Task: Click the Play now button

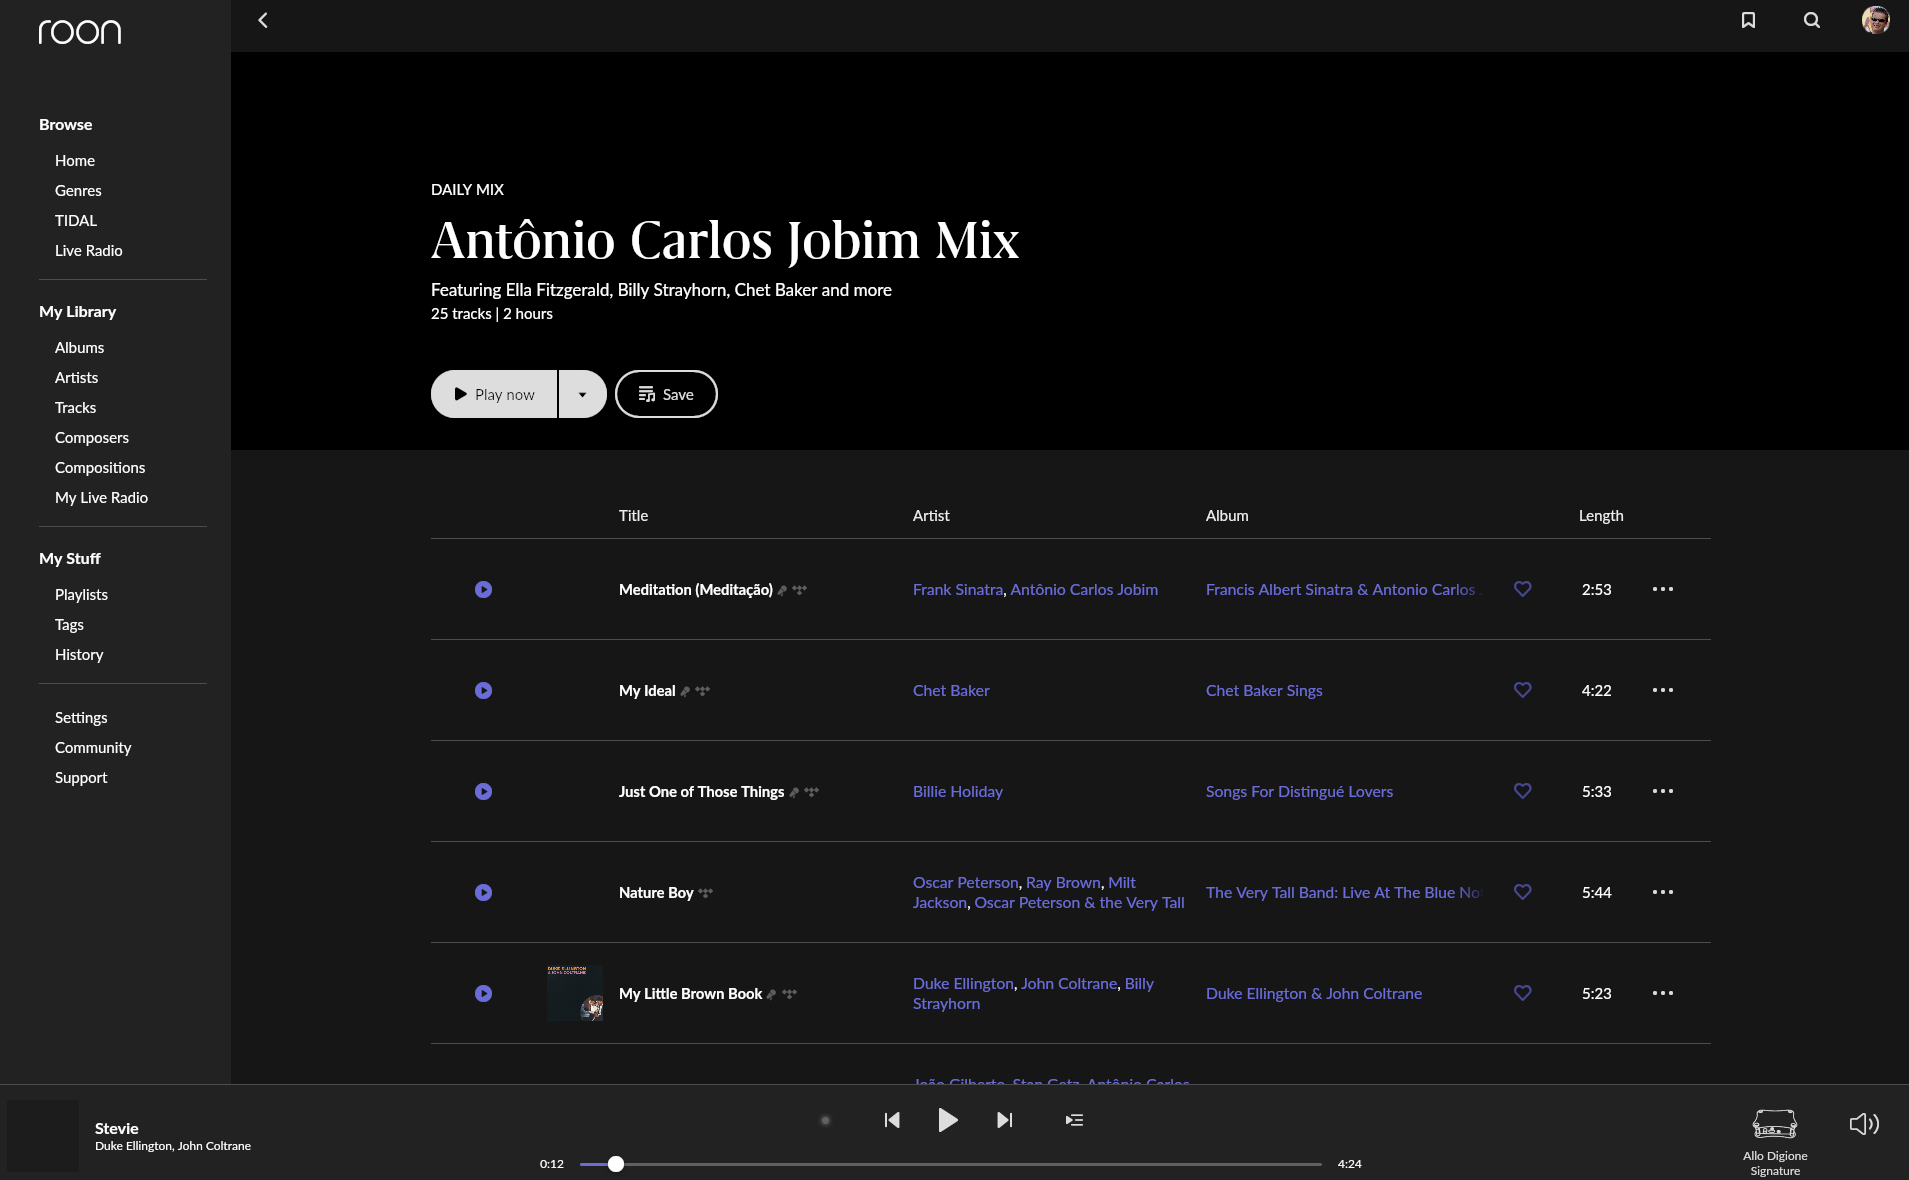Action: pos(494,394)
